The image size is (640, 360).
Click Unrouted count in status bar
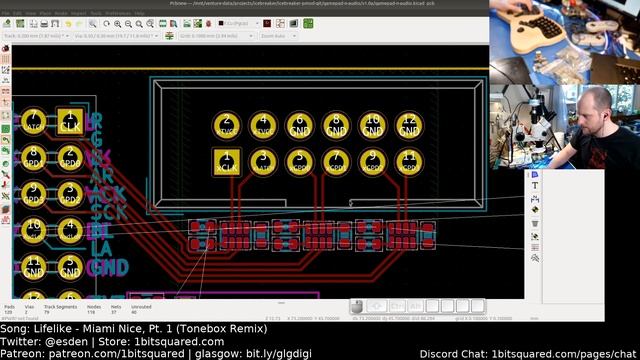pos(141,309)
